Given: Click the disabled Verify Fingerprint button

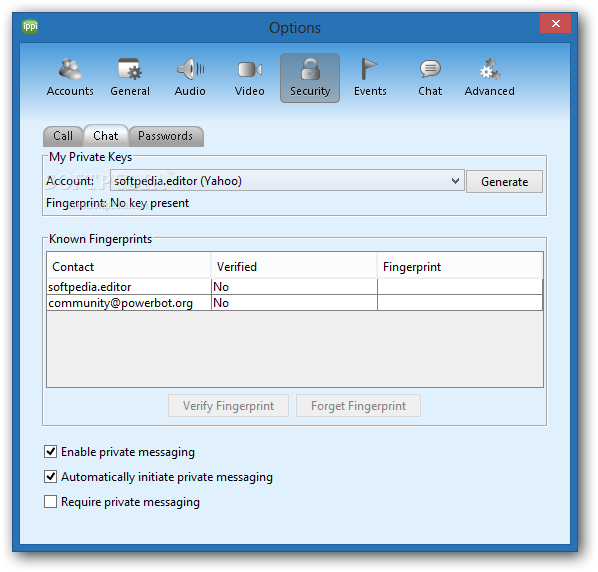Looking at the screenshot, I should [228, 406].
